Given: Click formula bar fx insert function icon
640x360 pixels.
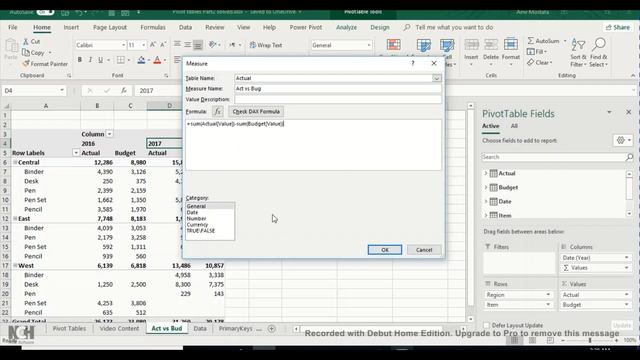Looking at the screenshot, I should point(124,91).
